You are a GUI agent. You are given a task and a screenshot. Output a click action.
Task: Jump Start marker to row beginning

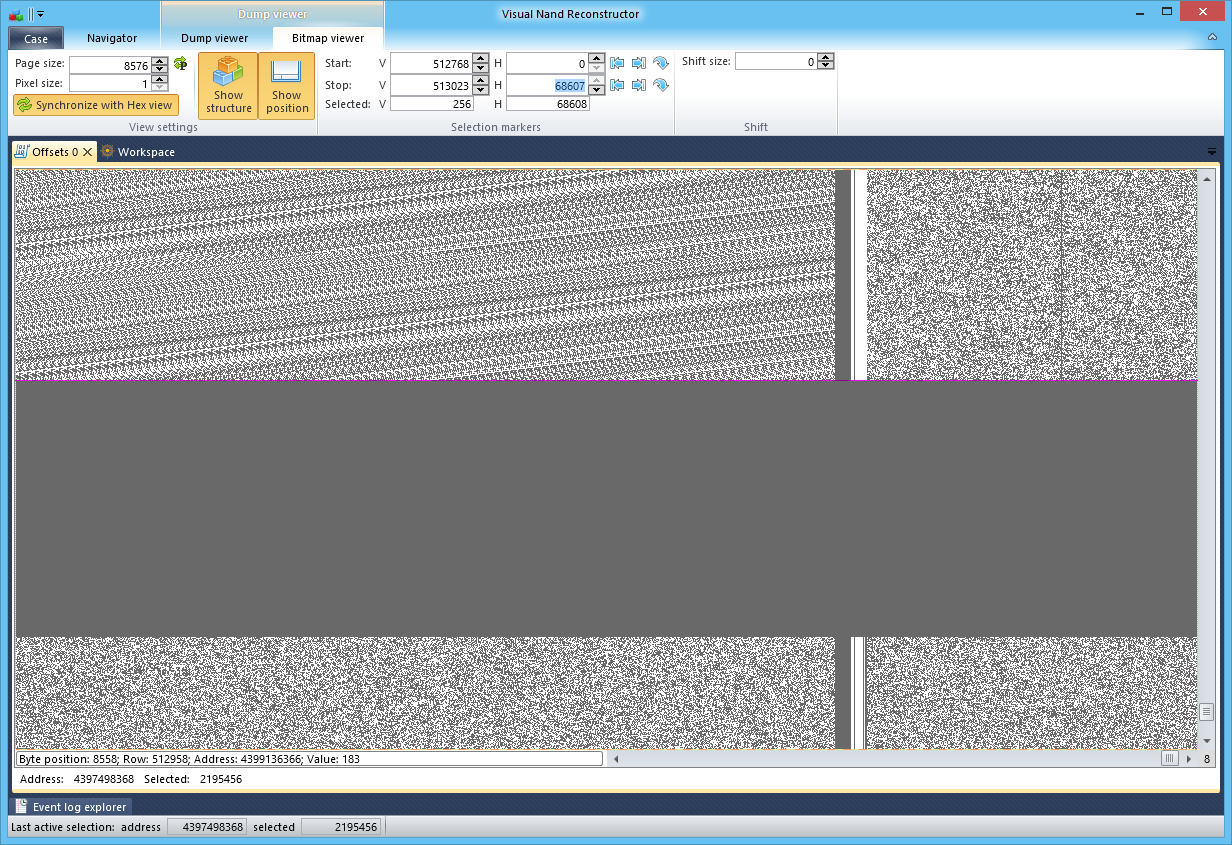(x=617, y=62)
